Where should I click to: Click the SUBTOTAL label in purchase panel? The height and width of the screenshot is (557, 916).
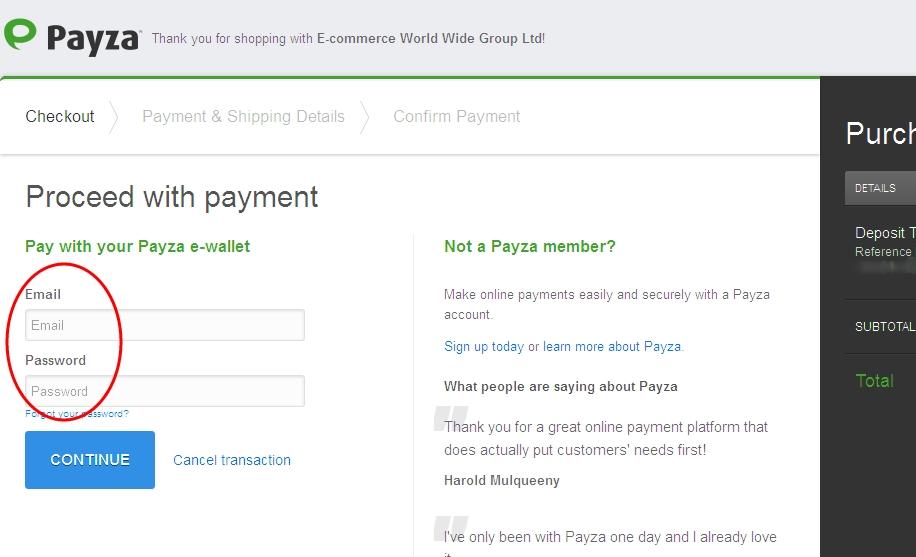(x=885, y=327)
